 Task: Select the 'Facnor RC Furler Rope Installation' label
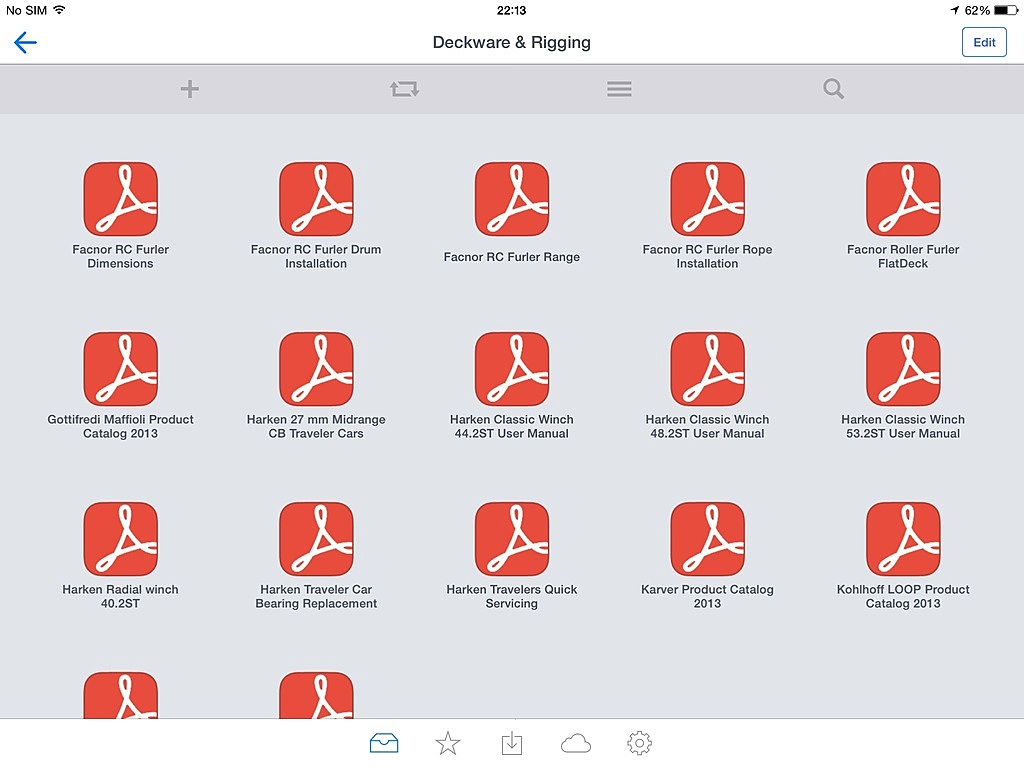[707, 257]
